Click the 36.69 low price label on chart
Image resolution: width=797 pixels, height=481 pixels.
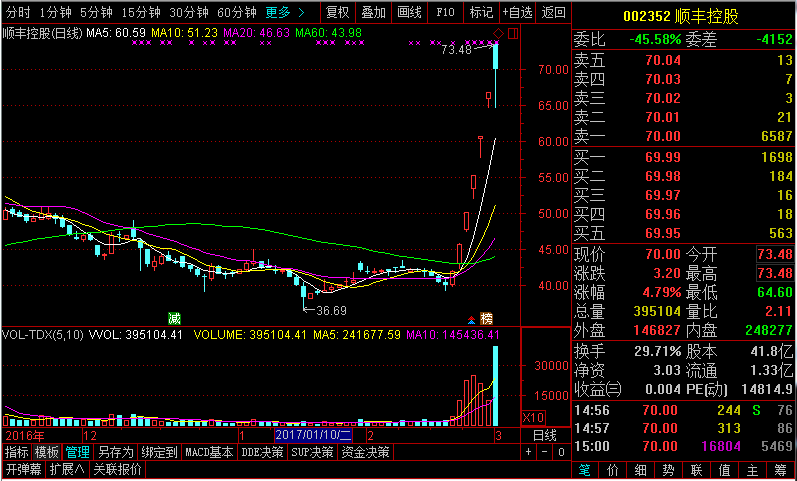tap(331, 310)
